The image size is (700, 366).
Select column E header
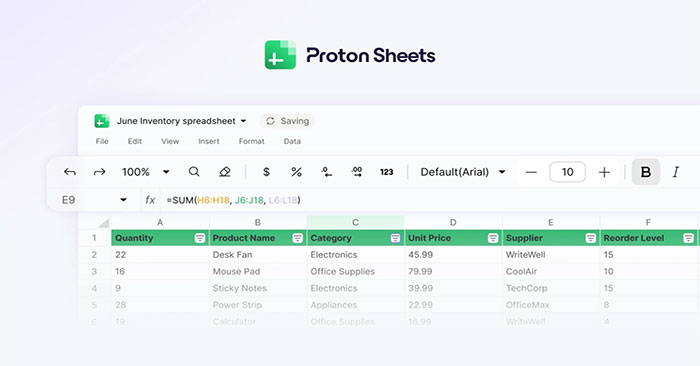(x=551, y=222)
